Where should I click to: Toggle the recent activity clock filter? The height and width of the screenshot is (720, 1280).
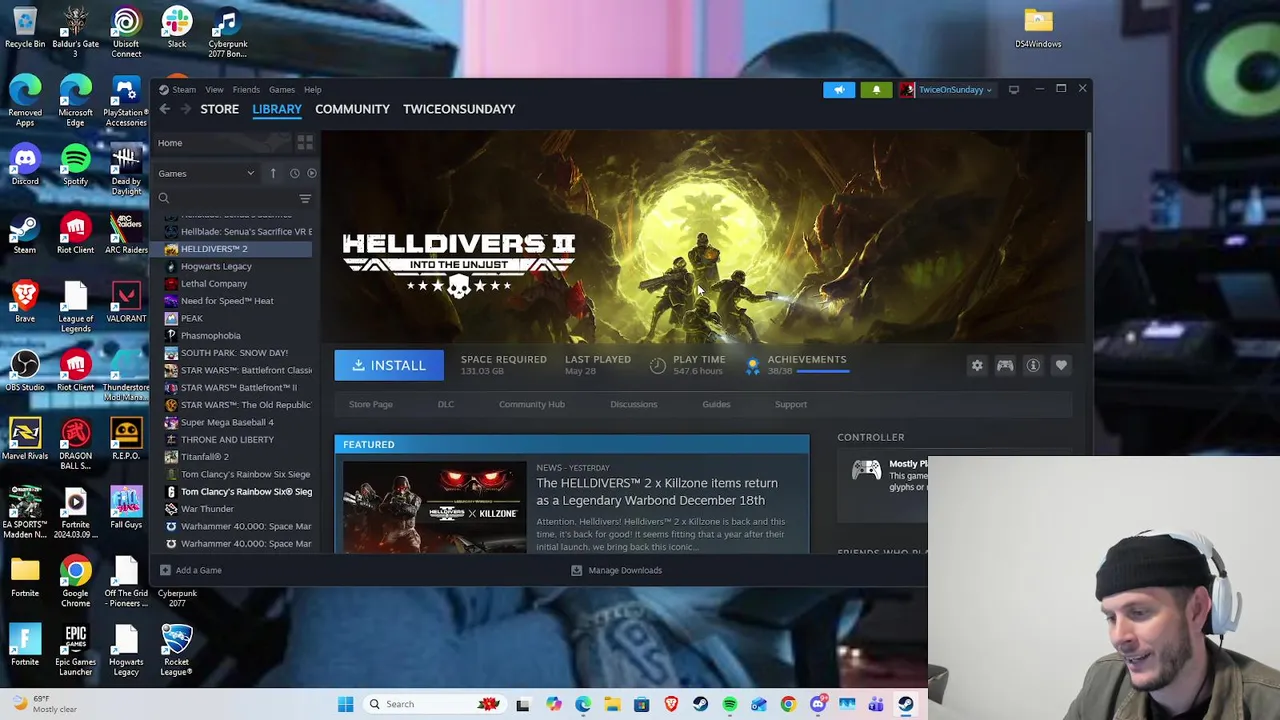(294, 173)
